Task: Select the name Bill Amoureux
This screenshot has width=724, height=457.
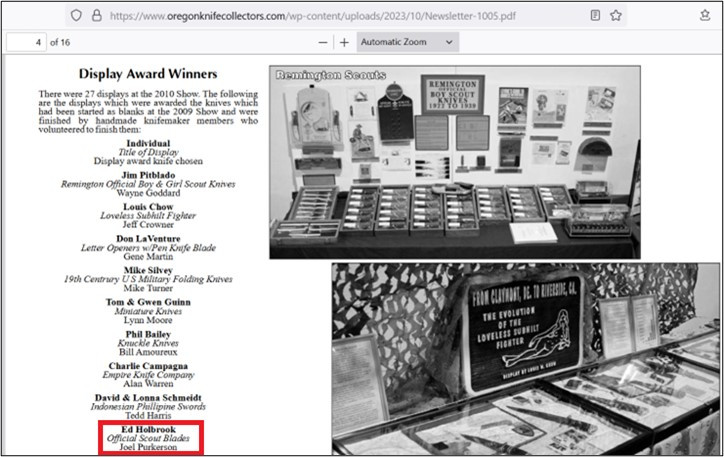Action: pos(148,352)
